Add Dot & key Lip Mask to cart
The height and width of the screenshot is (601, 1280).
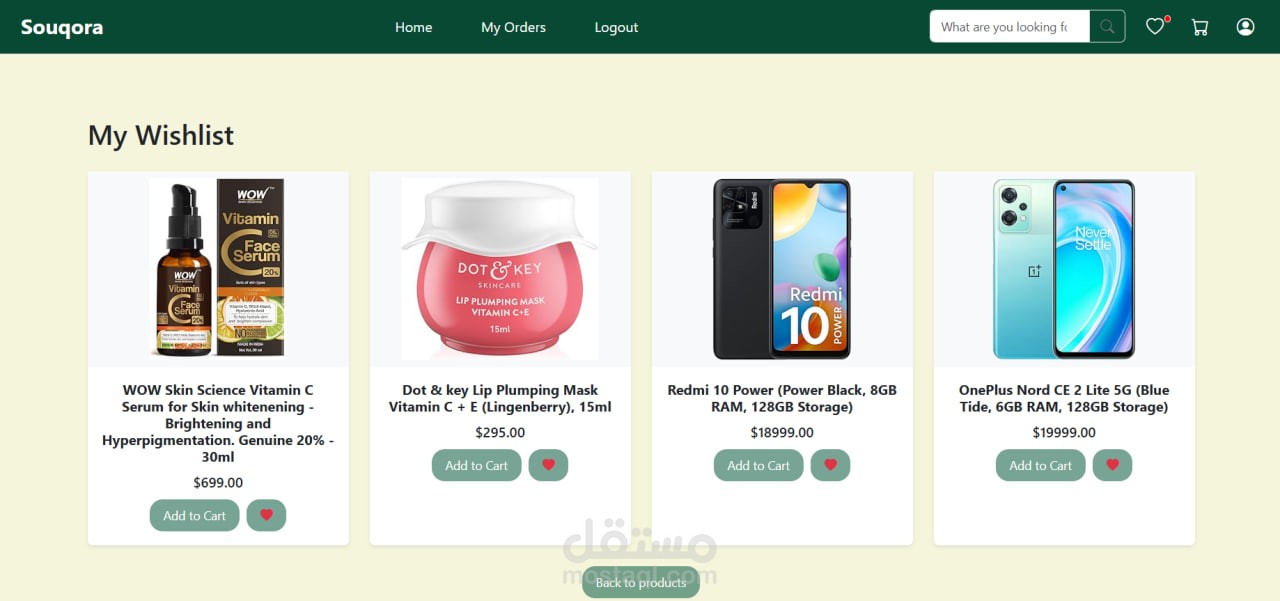point(476,465)
